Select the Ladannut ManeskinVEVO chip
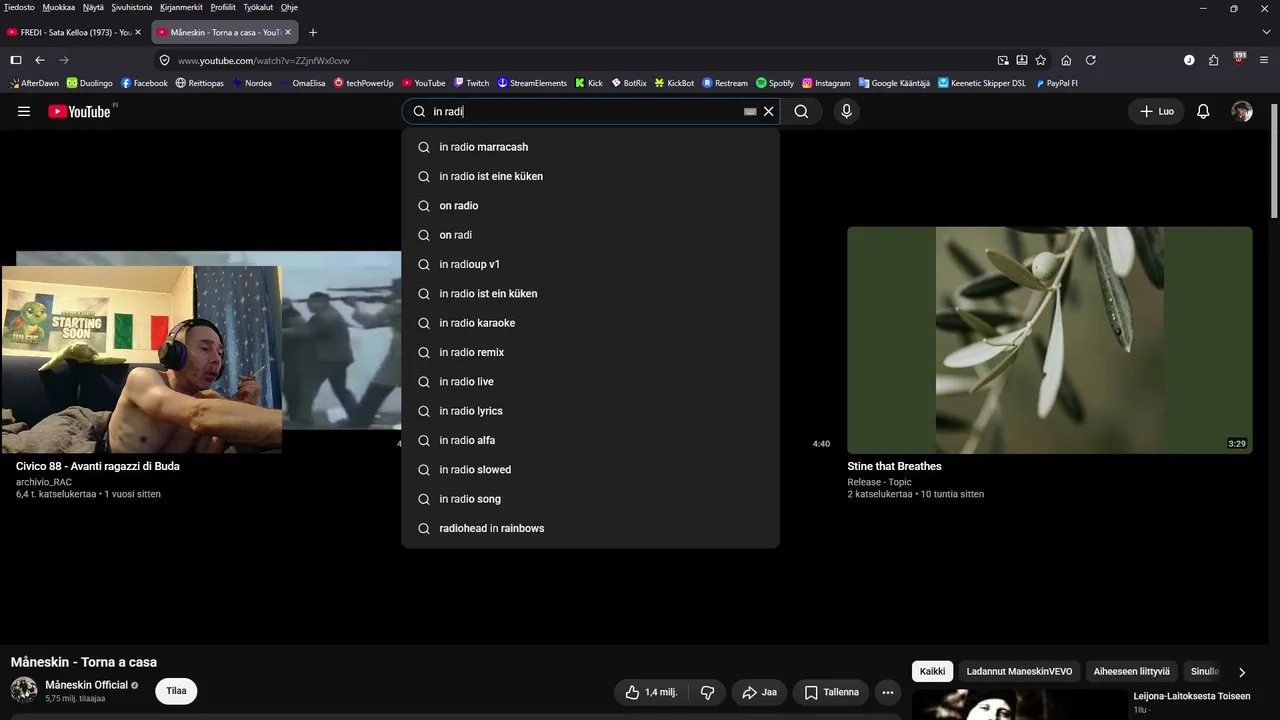The width and height of the screenshot is (1280, 720). [1019, 672]
